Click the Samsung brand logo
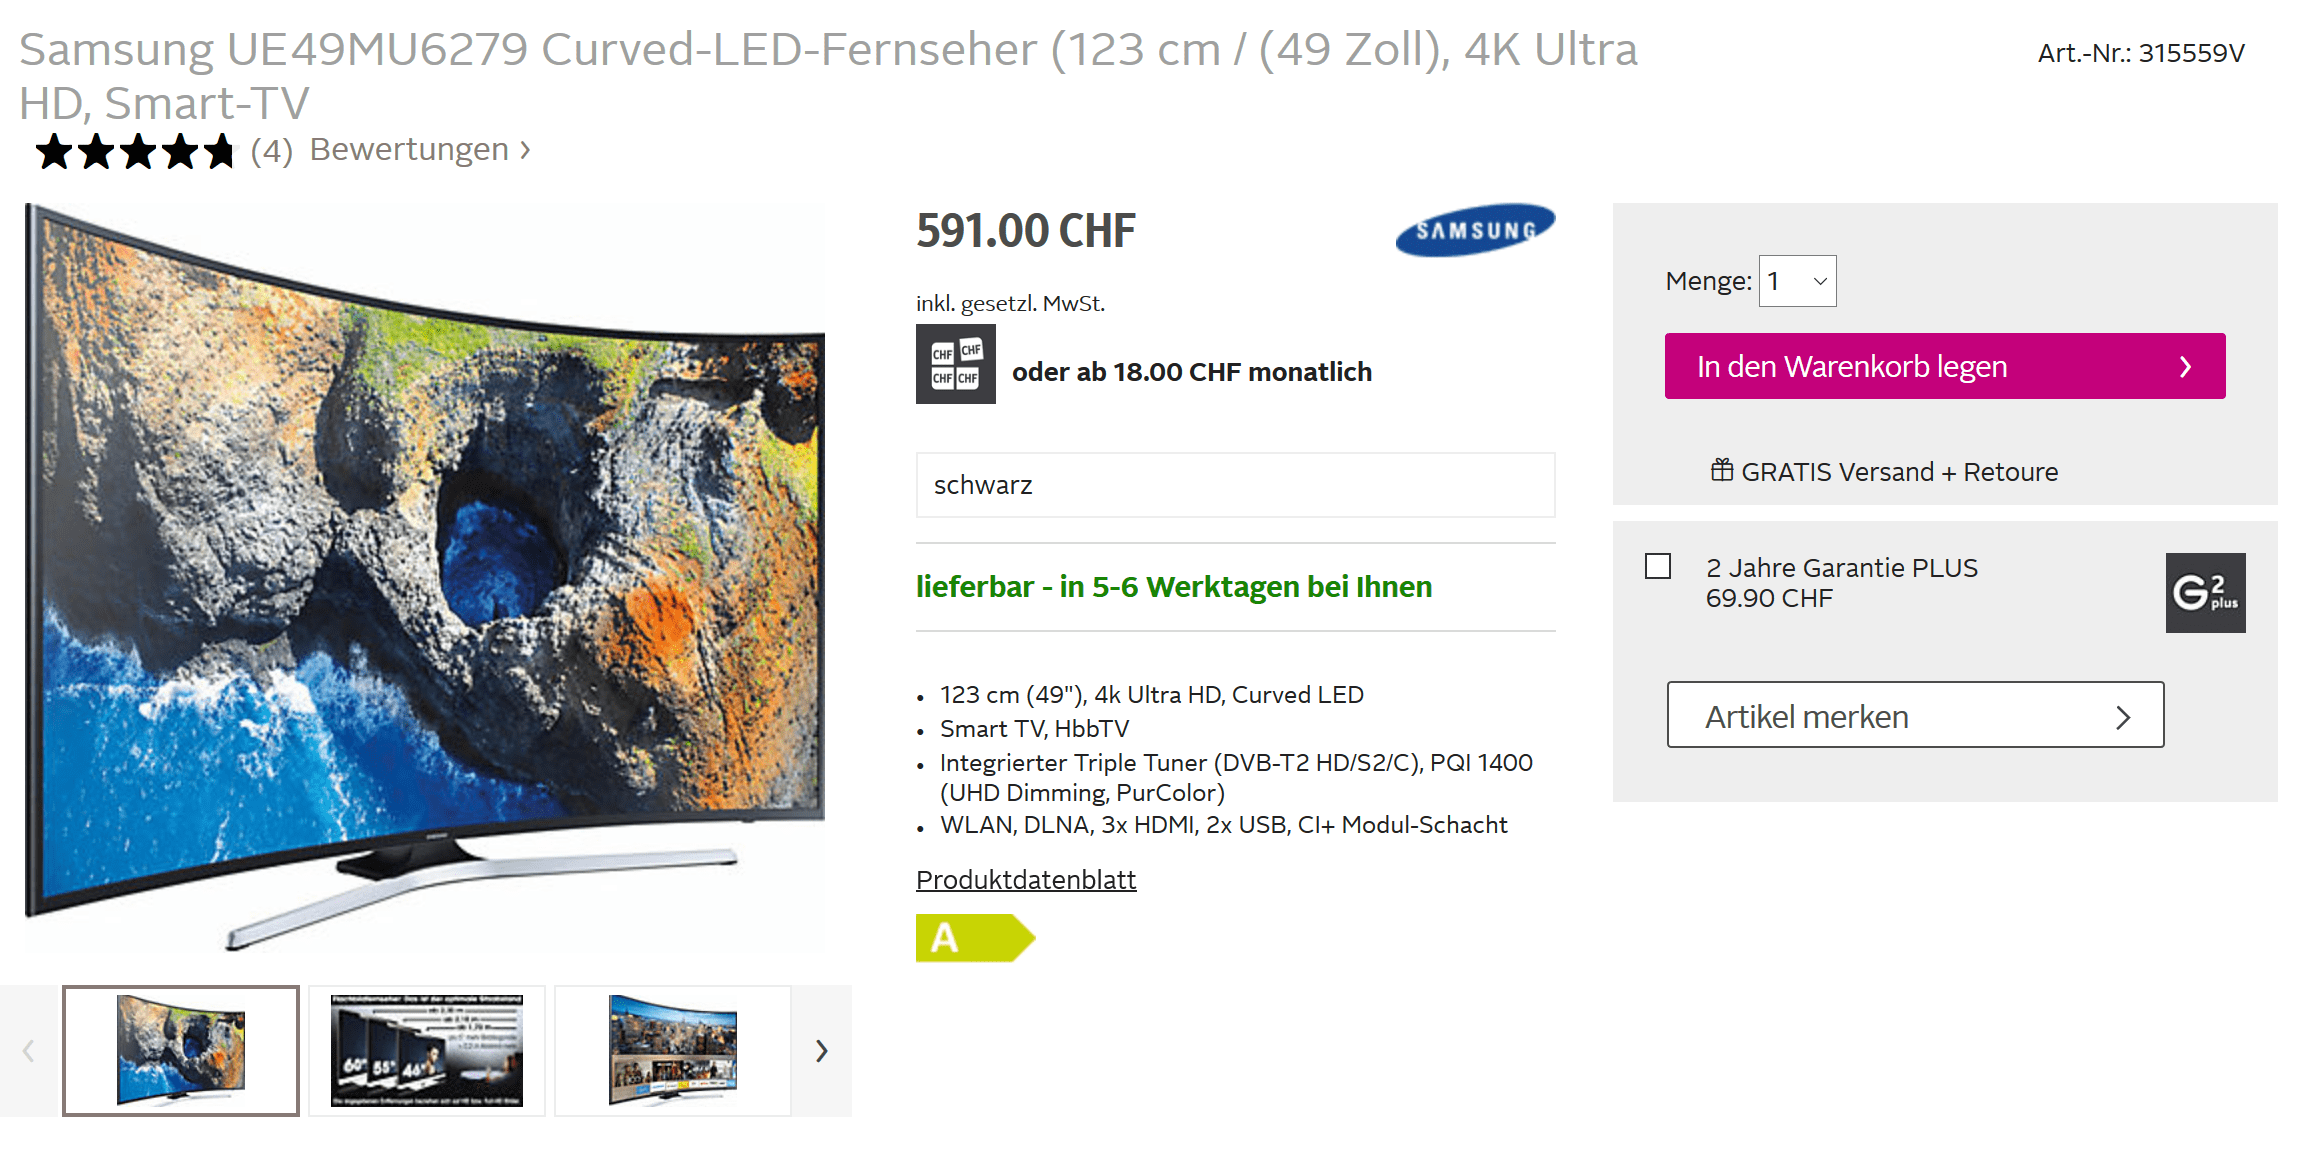This screenshot has height=1149, width=2321. (1475, 230)
